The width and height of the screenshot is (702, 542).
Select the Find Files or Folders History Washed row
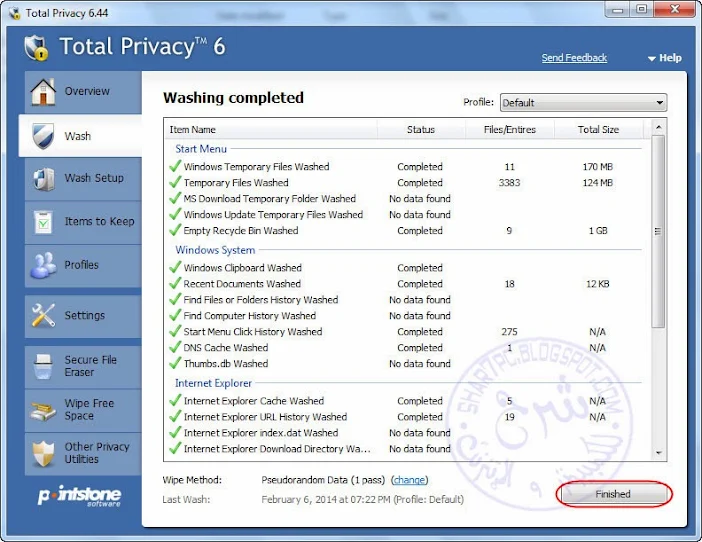(x=407, y=299)
